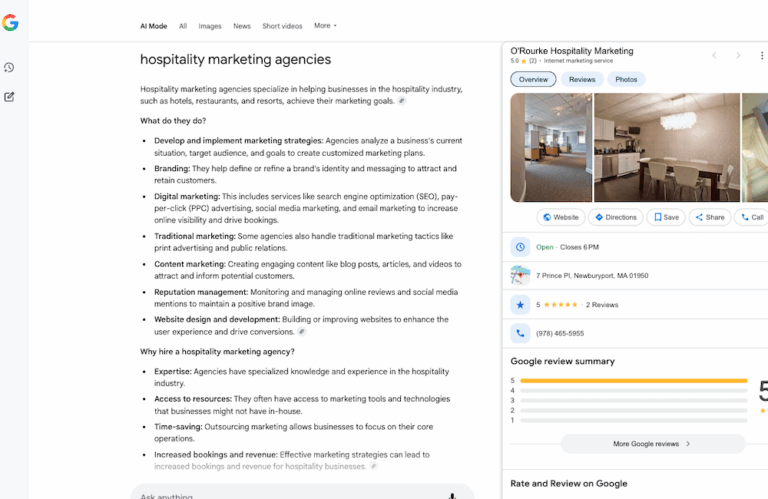Click the 'What do they do?' subheading
Screen dimensions: 768x499
click(173, 120)
